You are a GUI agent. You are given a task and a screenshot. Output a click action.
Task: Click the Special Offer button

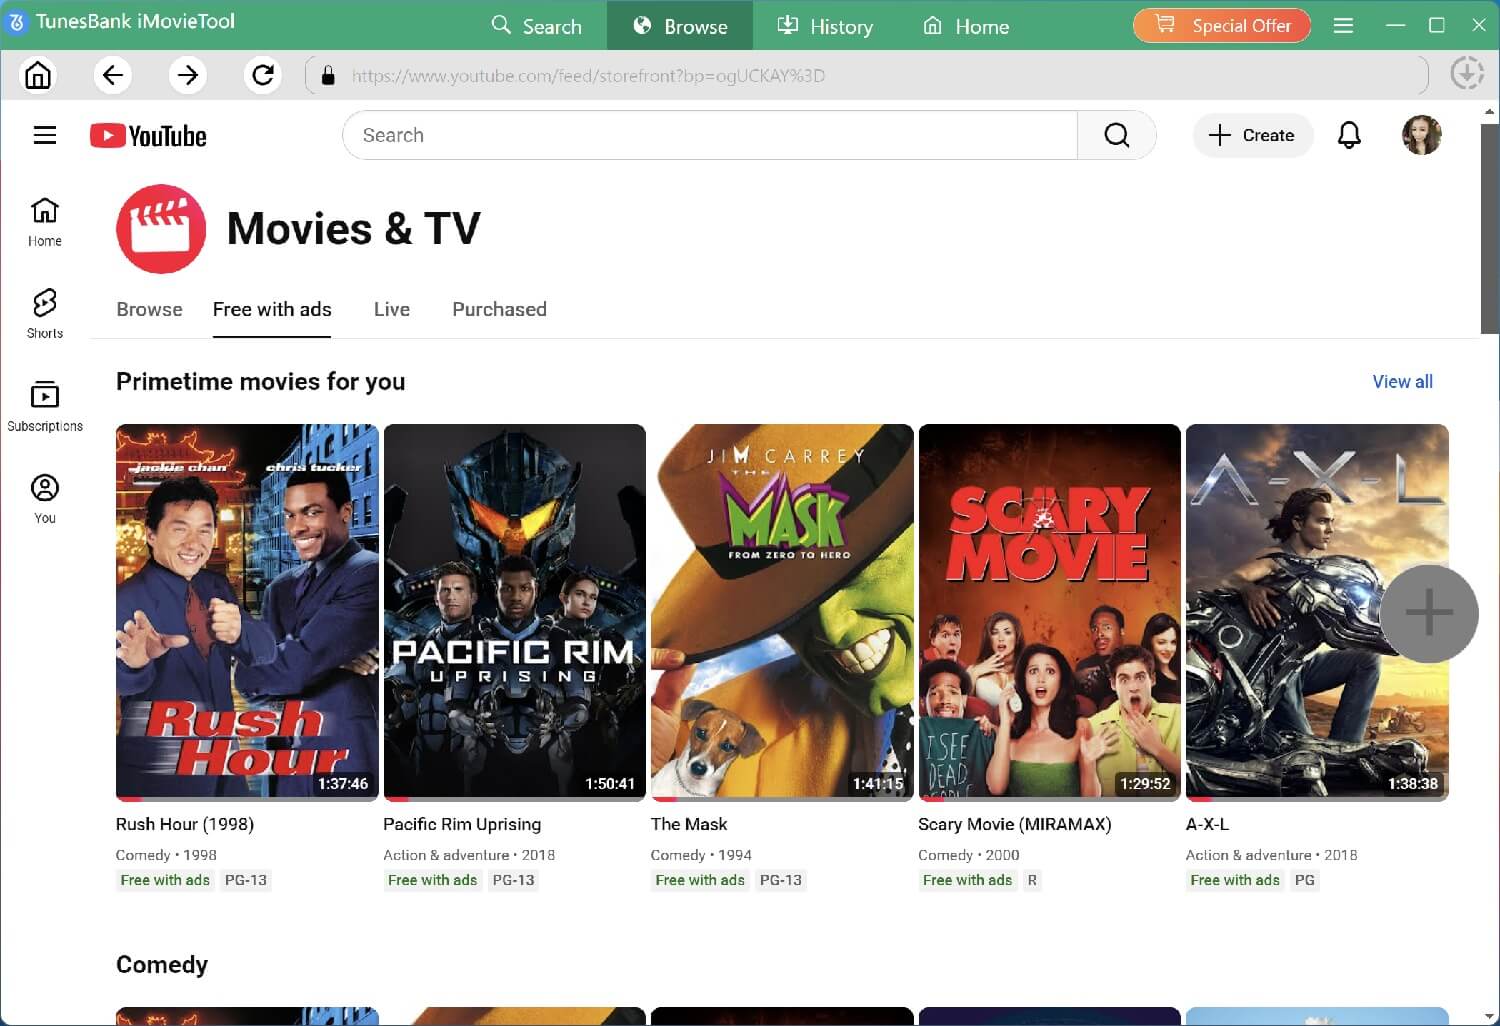pyautogui.click(x=1222, y=25)
